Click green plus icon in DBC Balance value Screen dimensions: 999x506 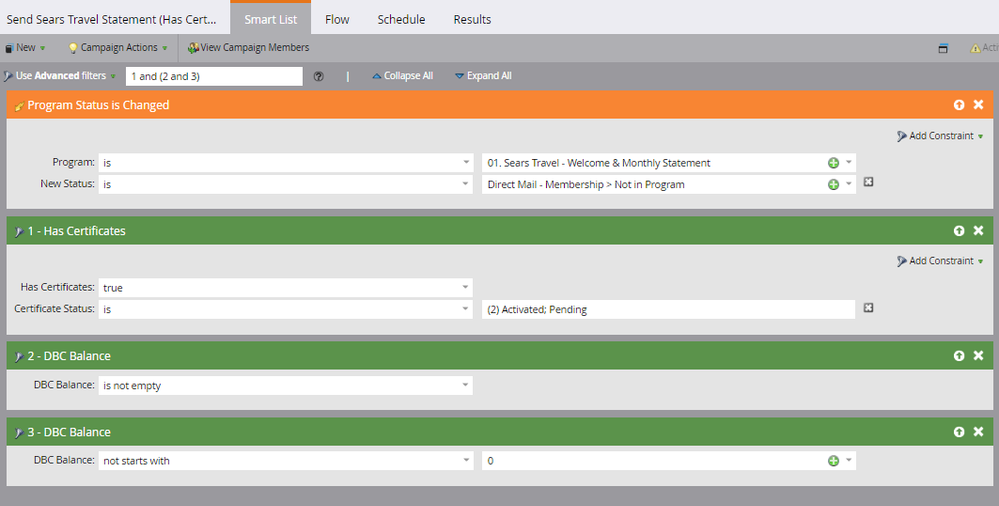click(833, 461)
